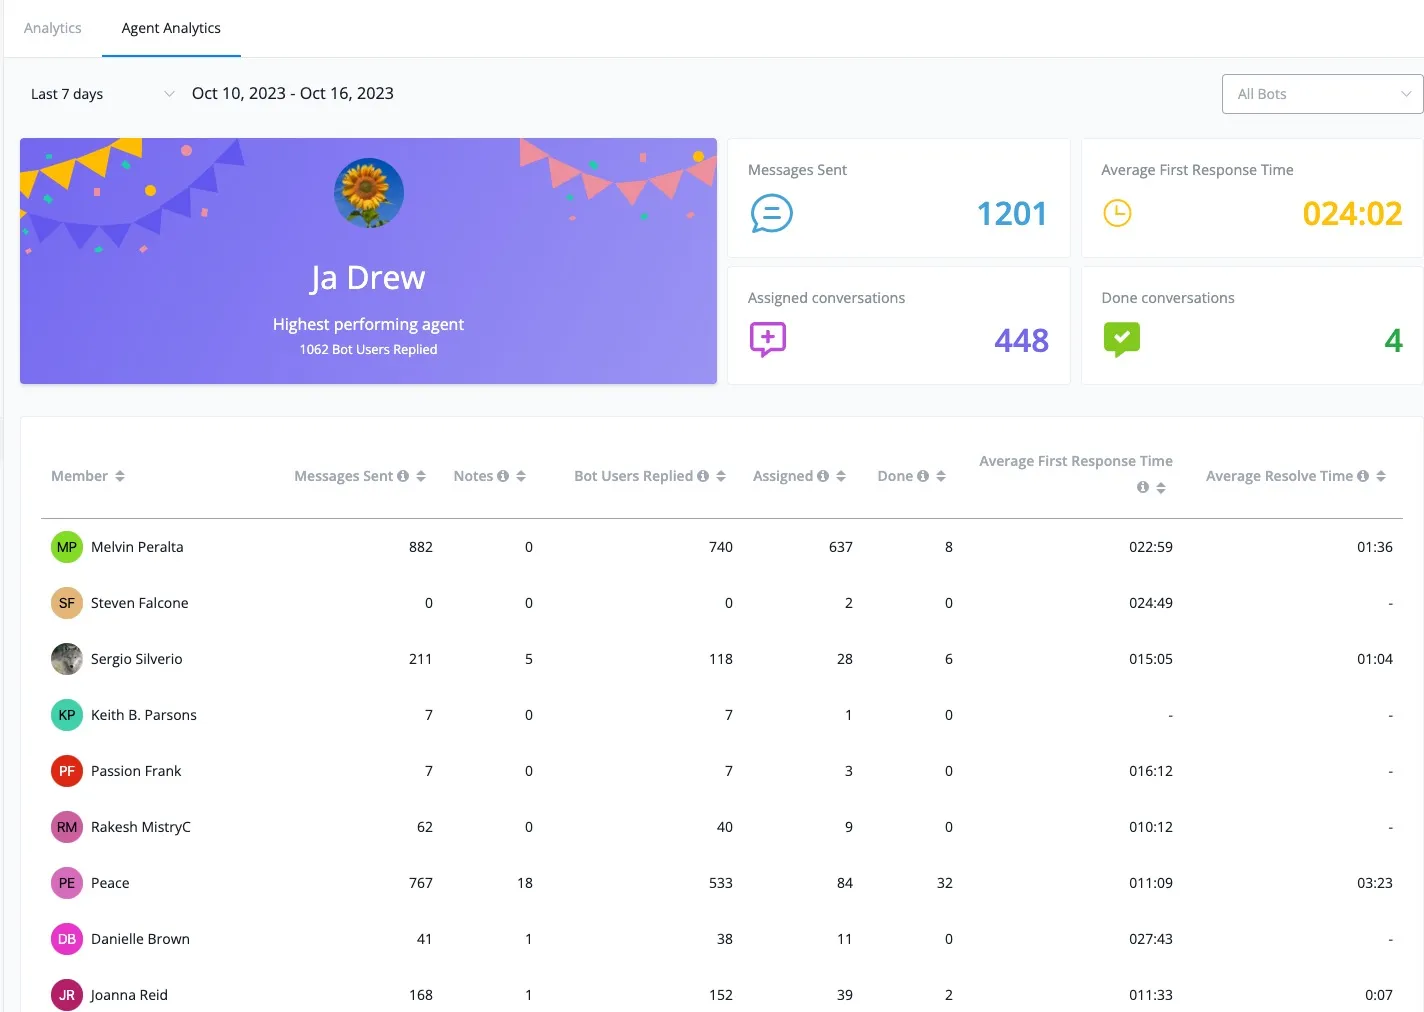Switch to the Analytics tab
This screenshot has width=1424, height=1012.
(x=52, y=28)
